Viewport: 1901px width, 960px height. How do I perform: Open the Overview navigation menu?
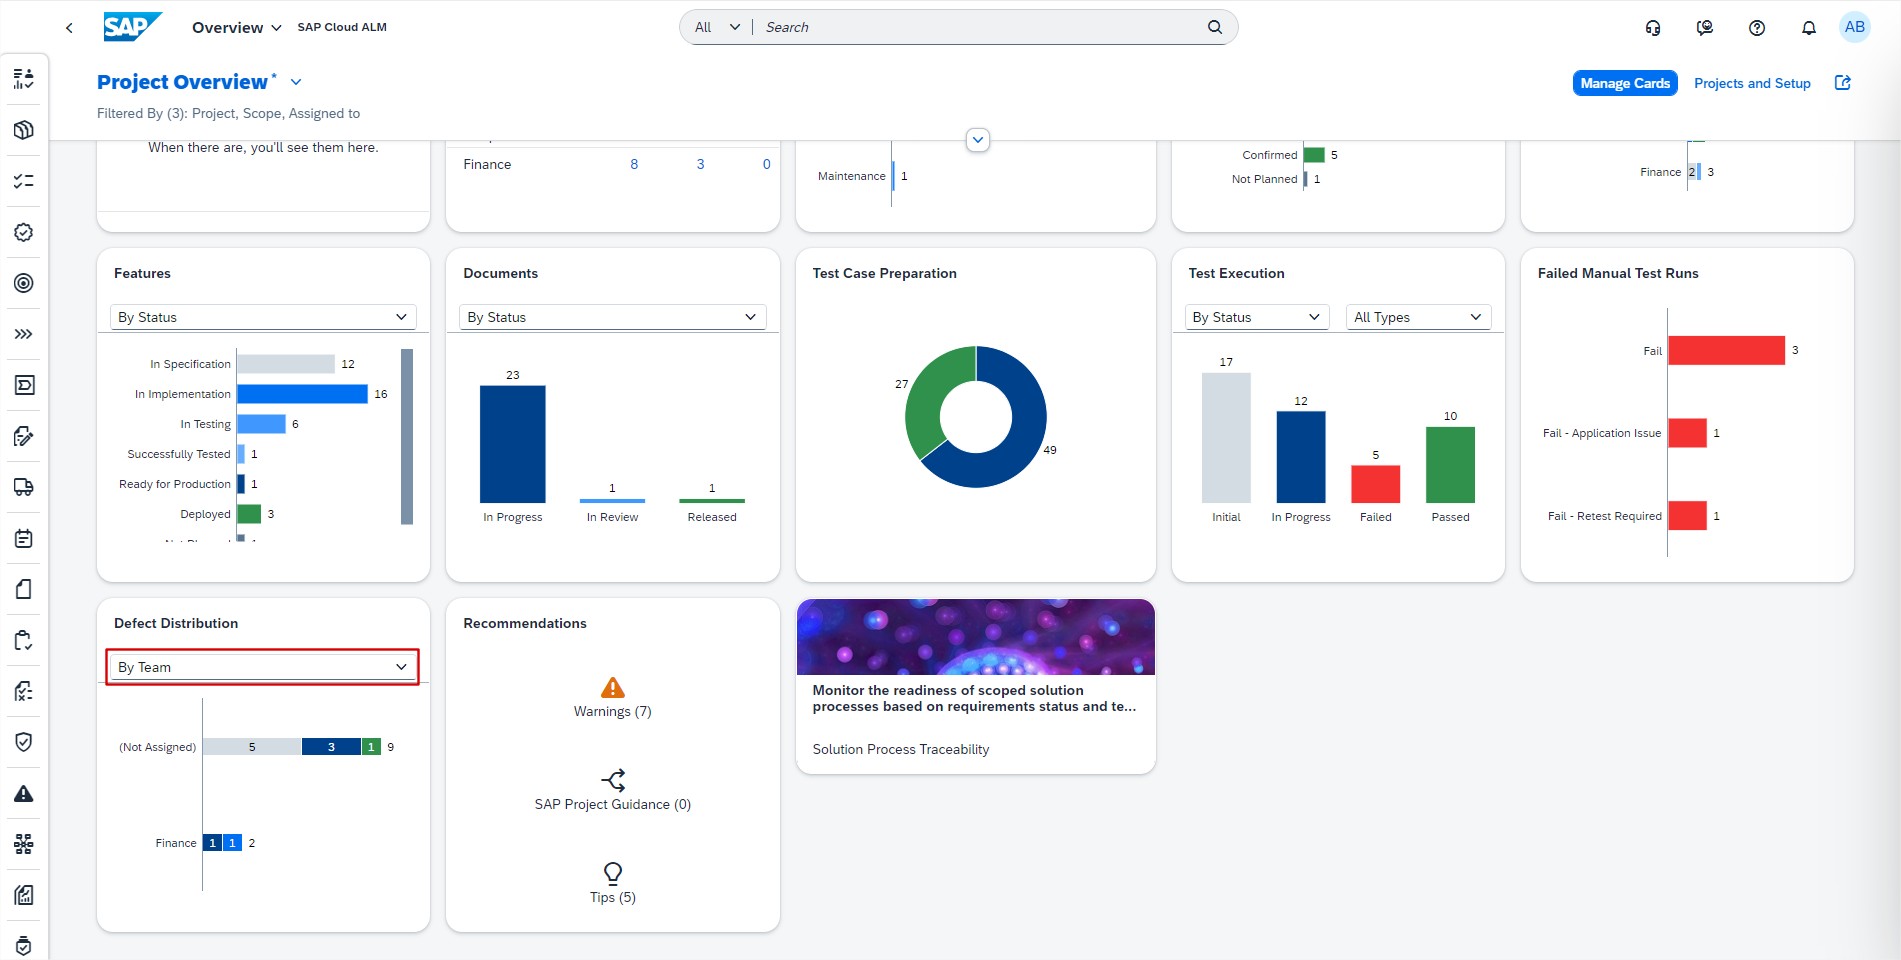point(236,28)
